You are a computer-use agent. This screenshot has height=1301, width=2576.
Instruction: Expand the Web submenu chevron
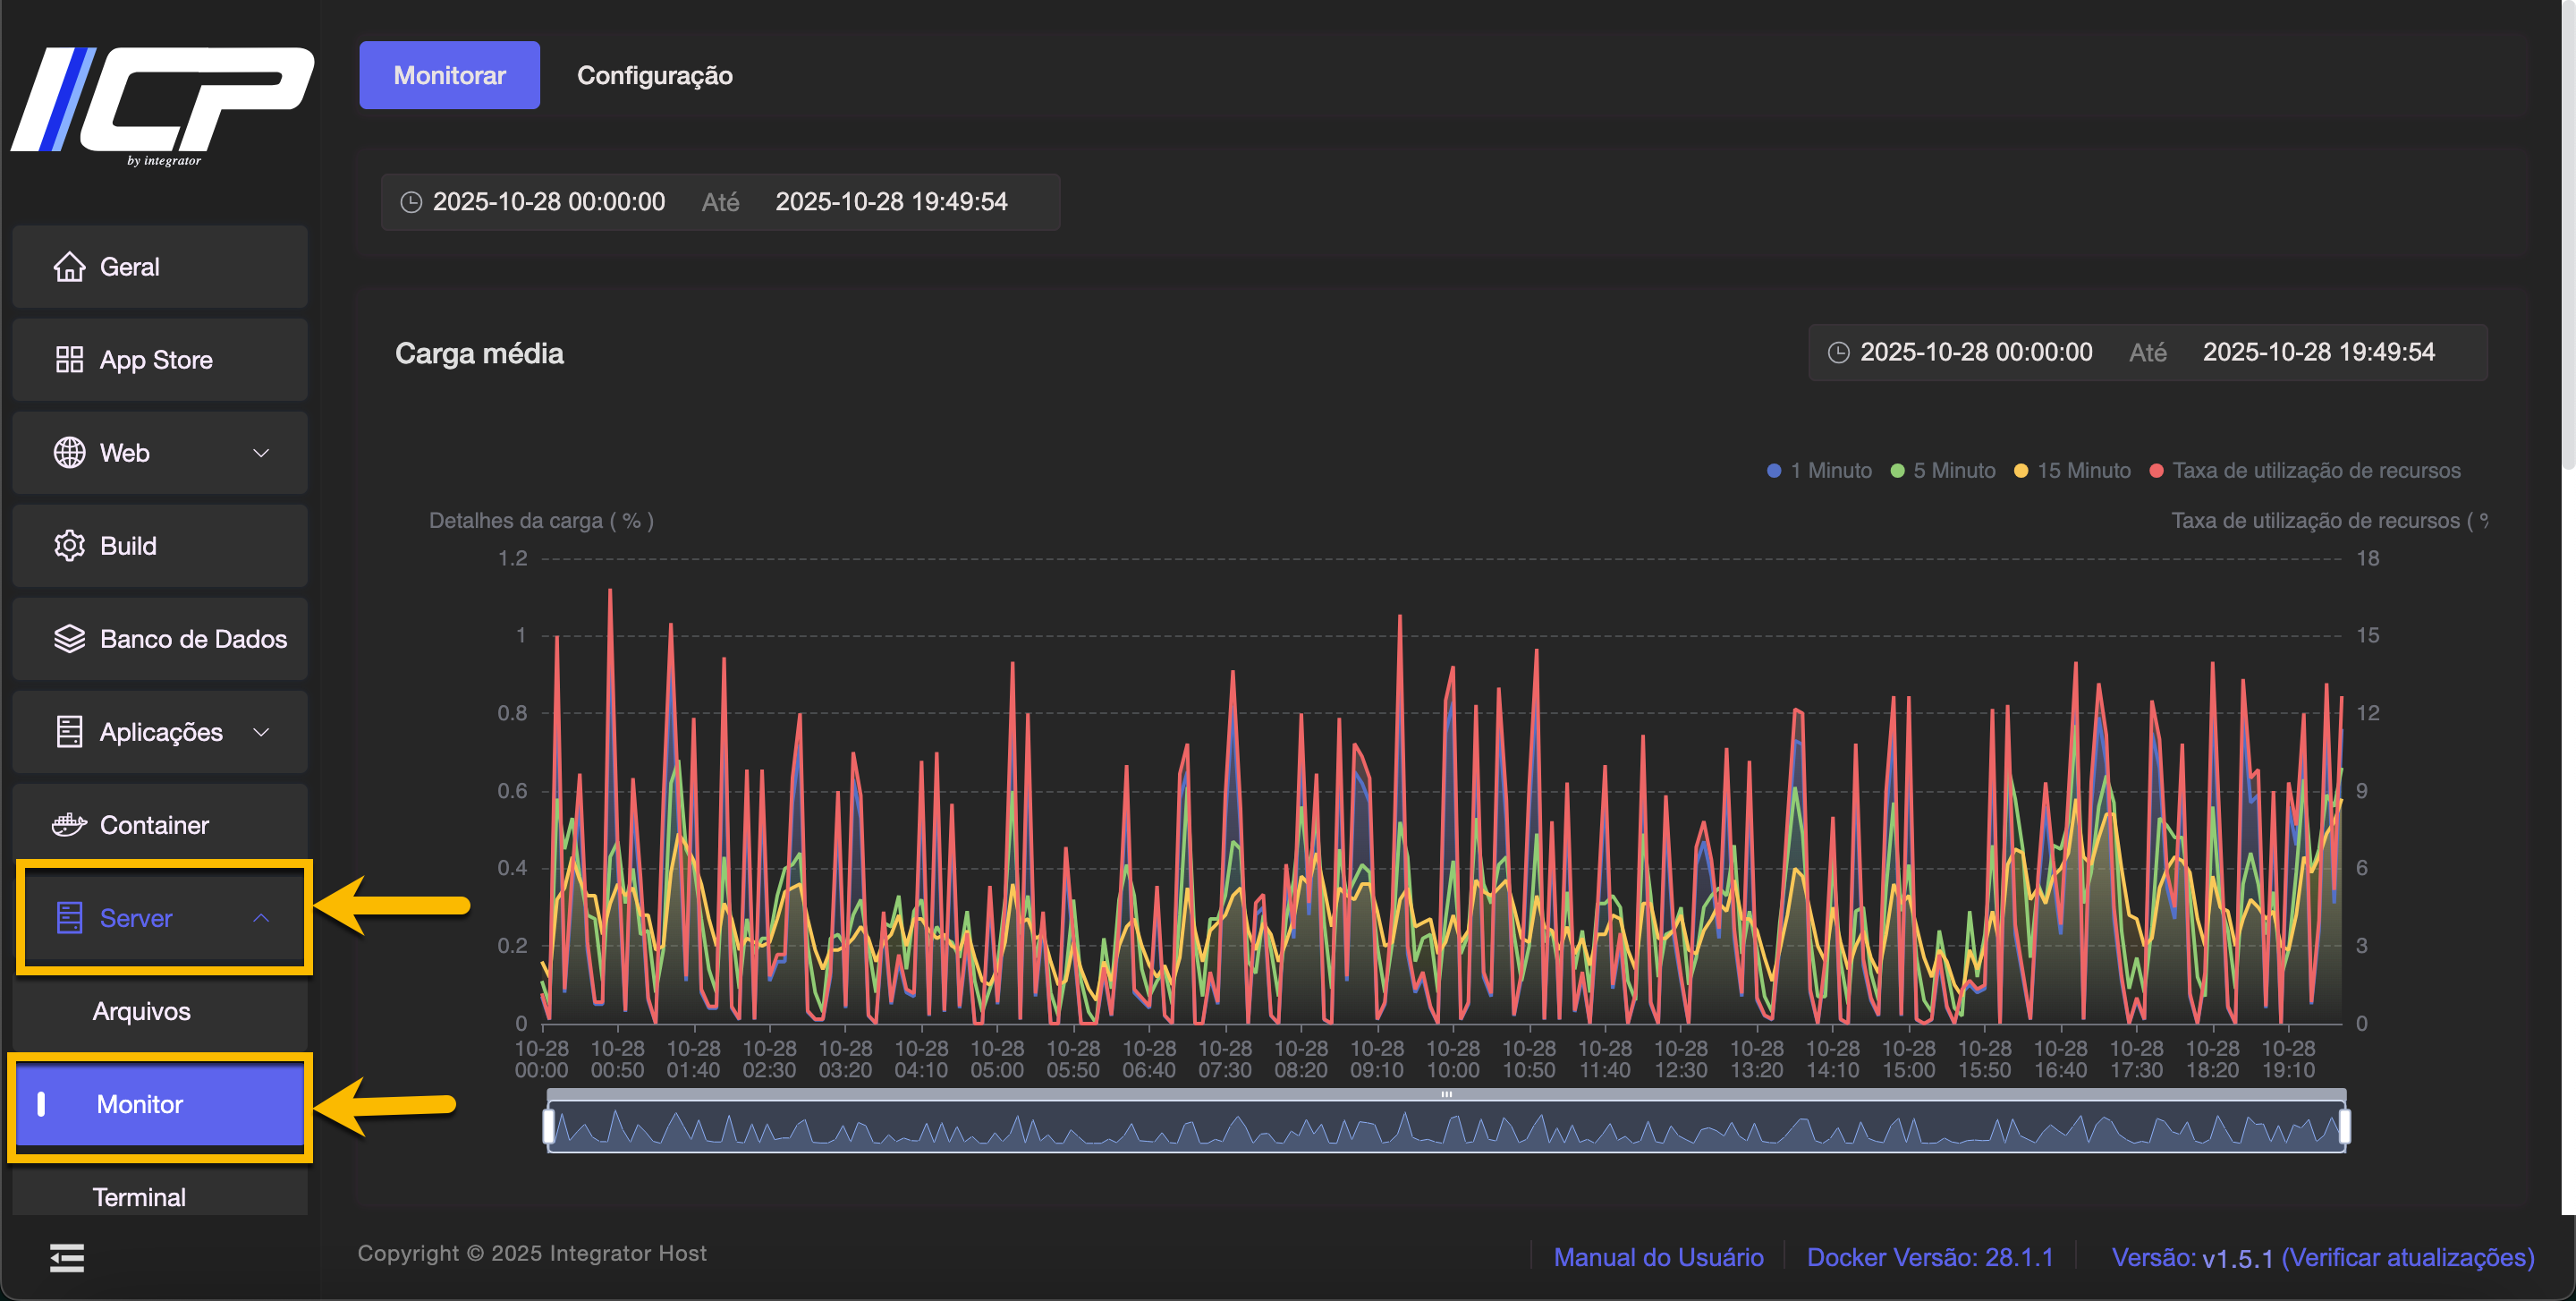coord(261,453)
